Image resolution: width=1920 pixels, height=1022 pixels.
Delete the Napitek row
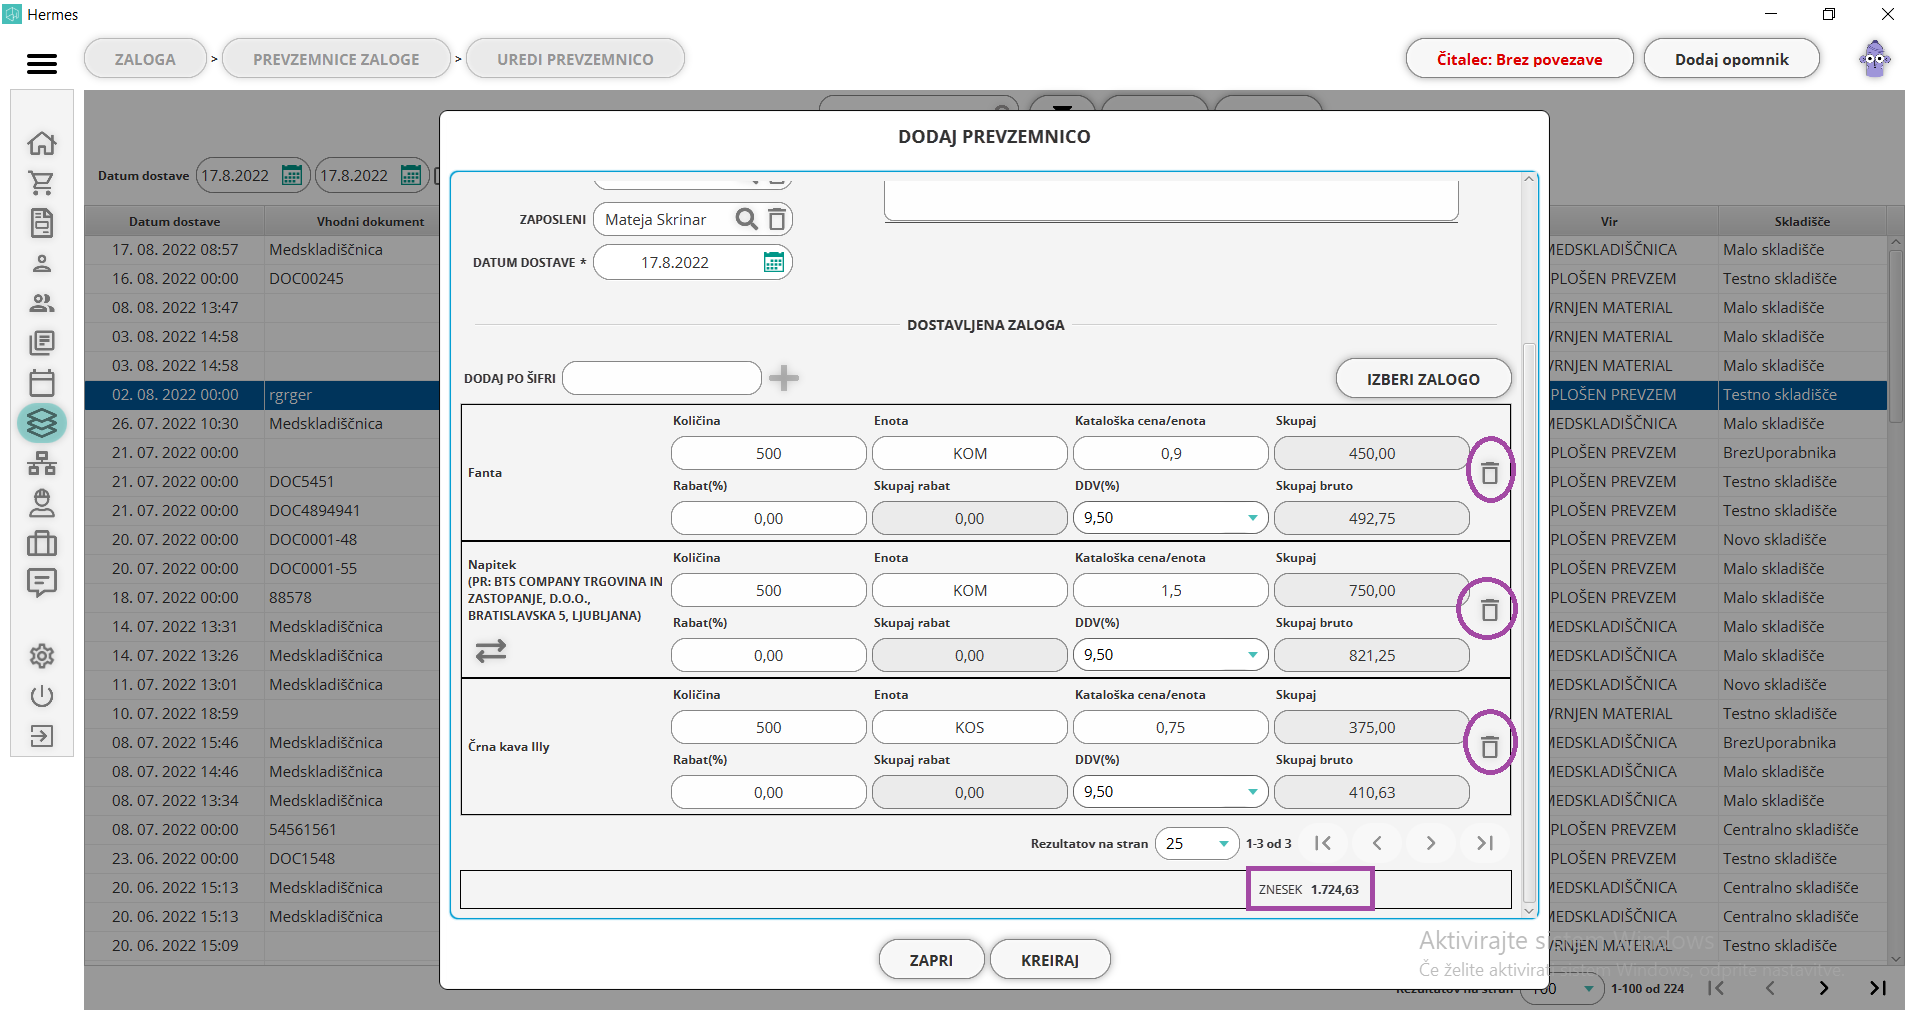tap(1489, 609)
